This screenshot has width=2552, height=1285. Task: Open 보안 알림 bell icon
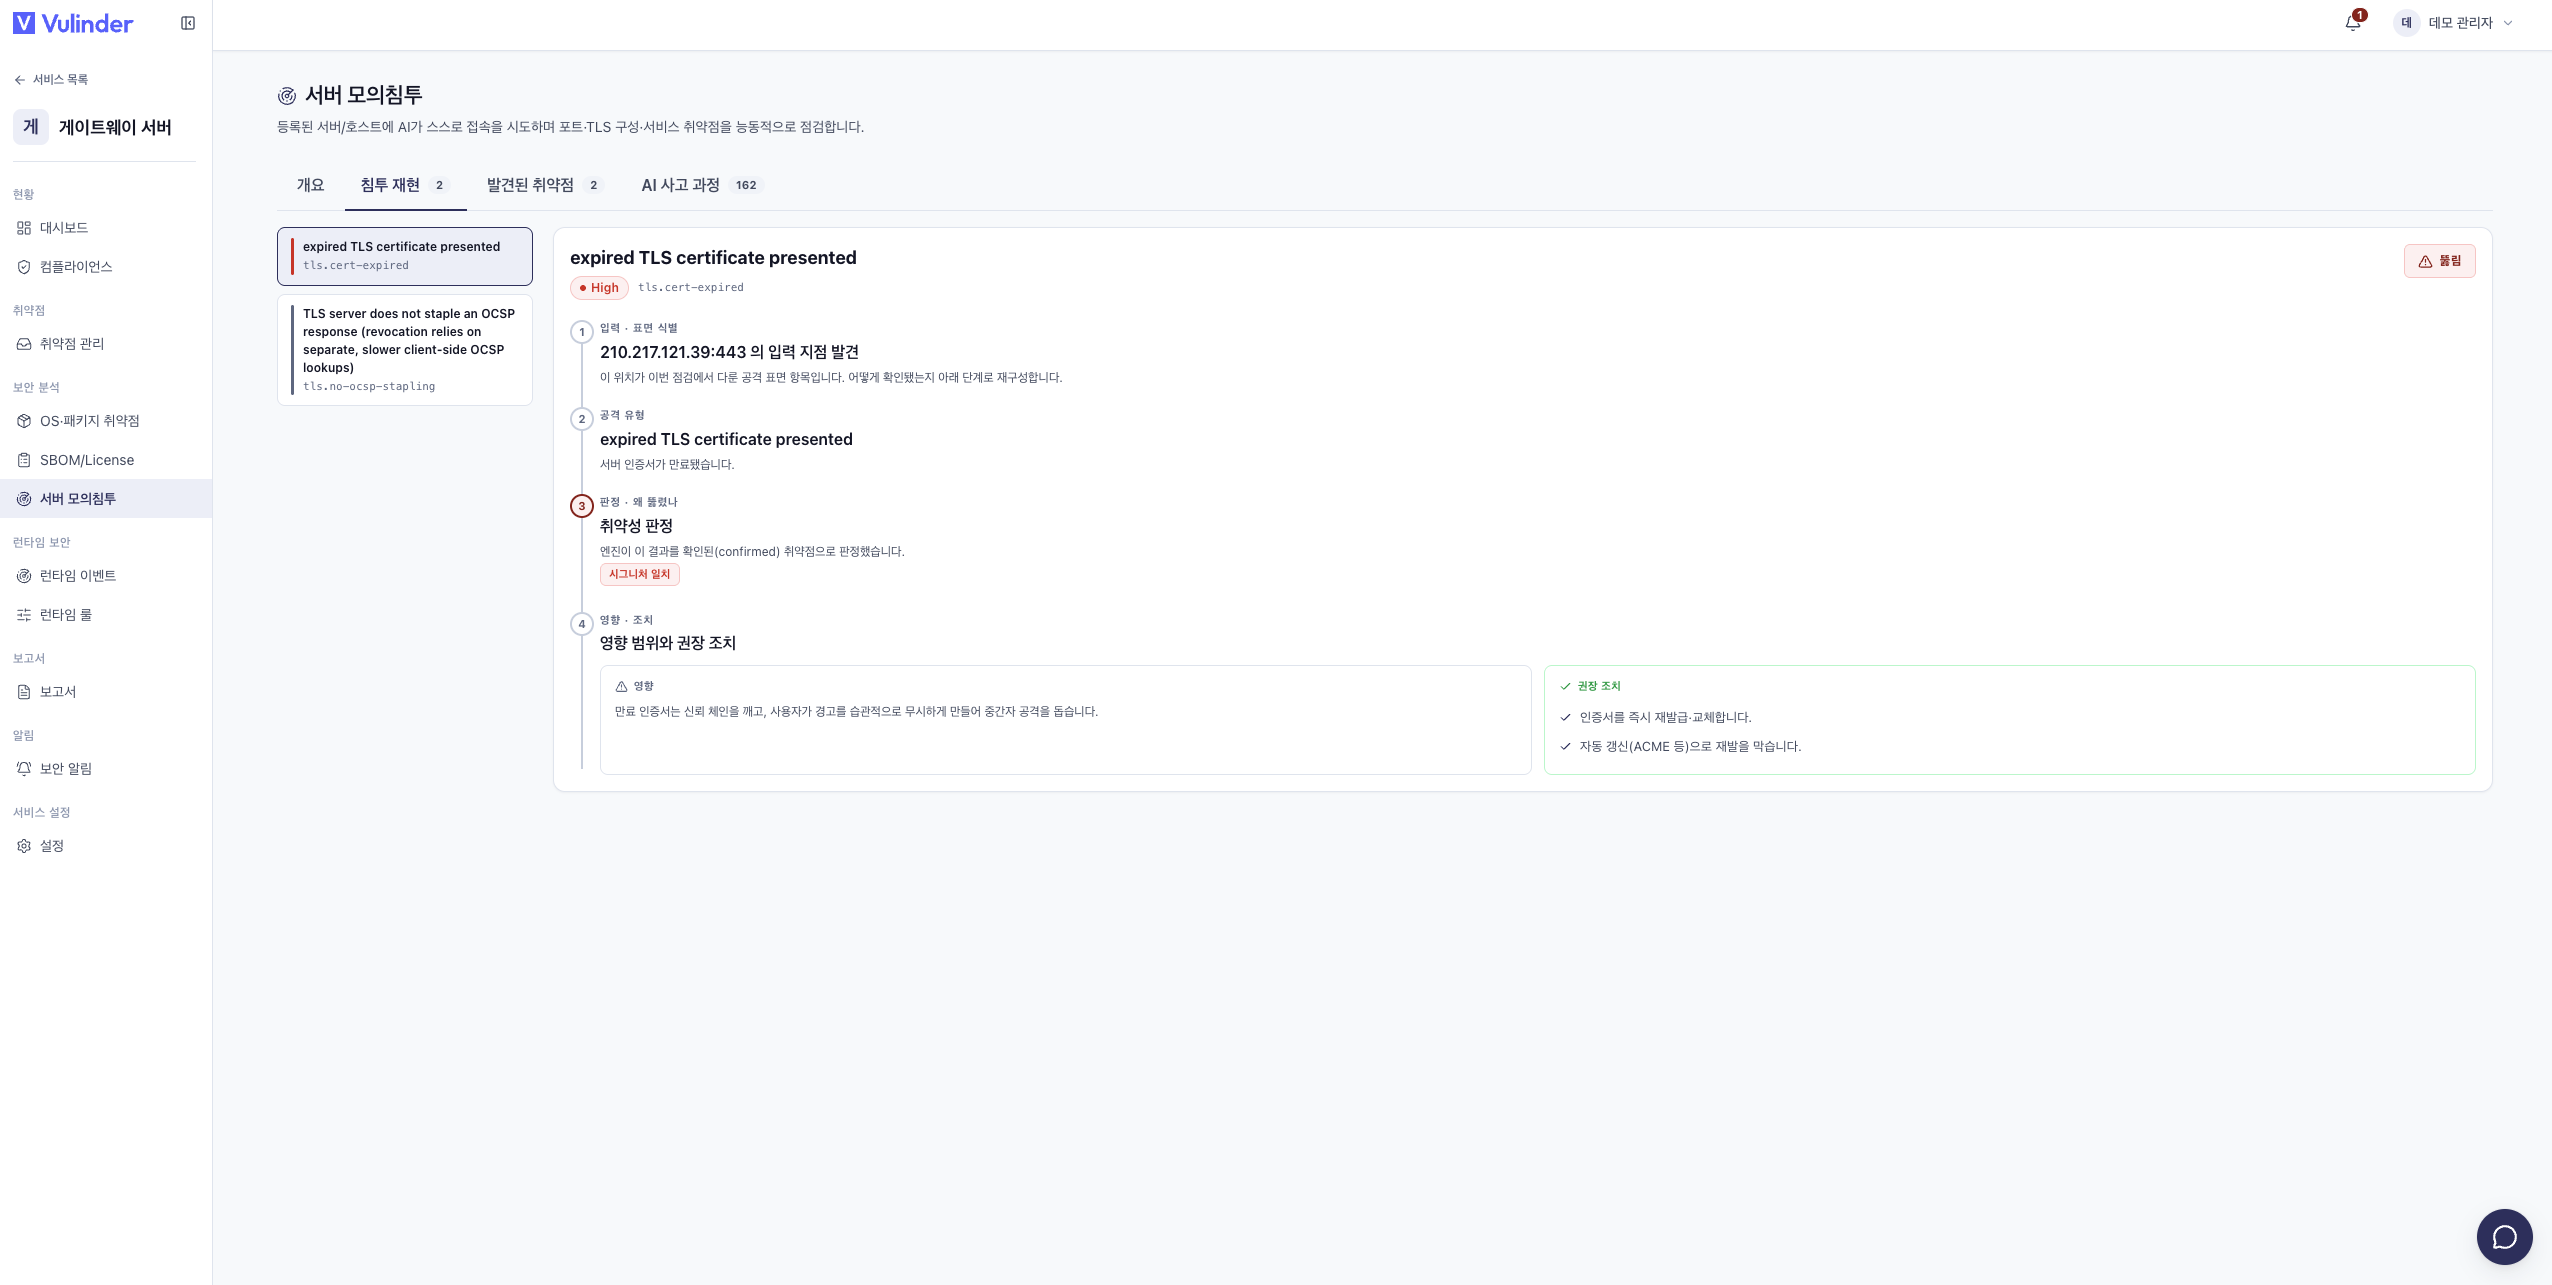24,769
